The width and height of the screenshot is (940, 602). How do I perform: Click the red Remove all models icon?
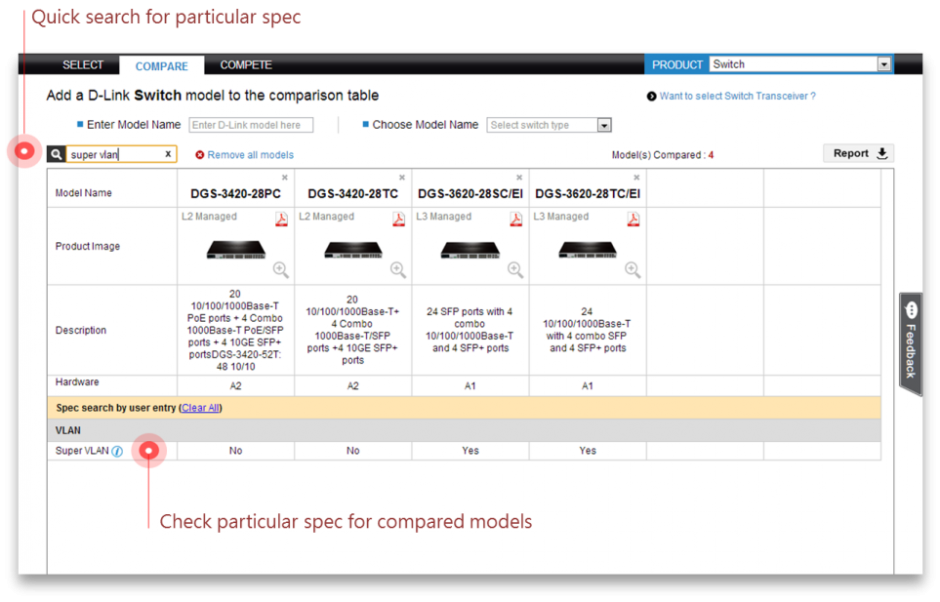[x=200, y=155]
